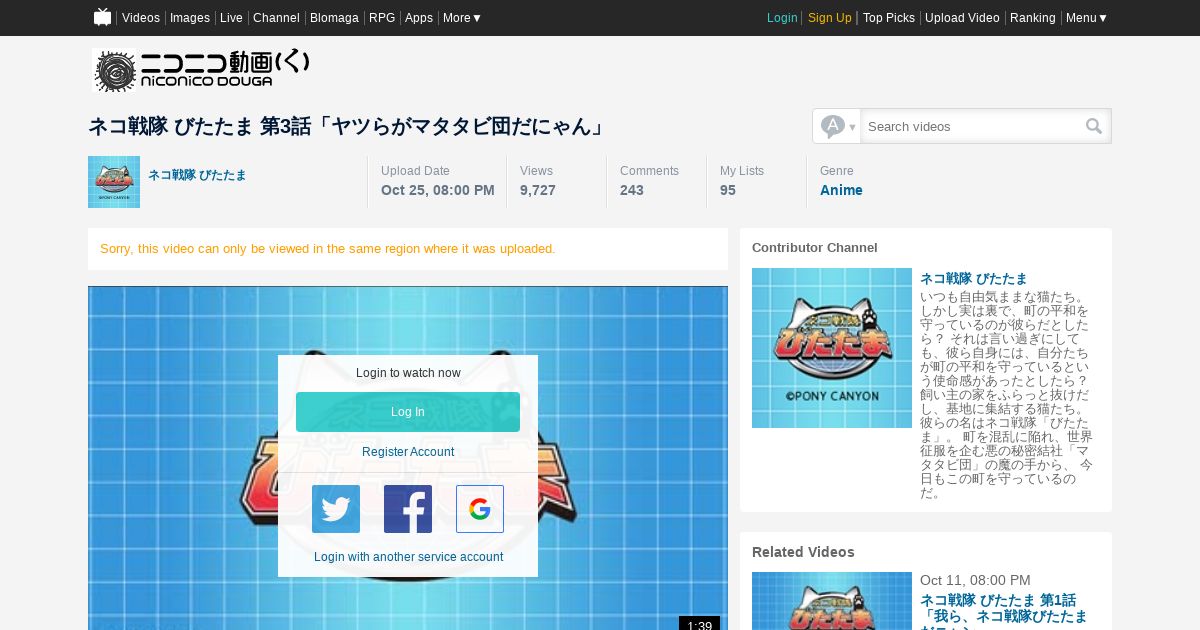Click the Views count 9,727
1200x630 pixels.
coord(538,190)
